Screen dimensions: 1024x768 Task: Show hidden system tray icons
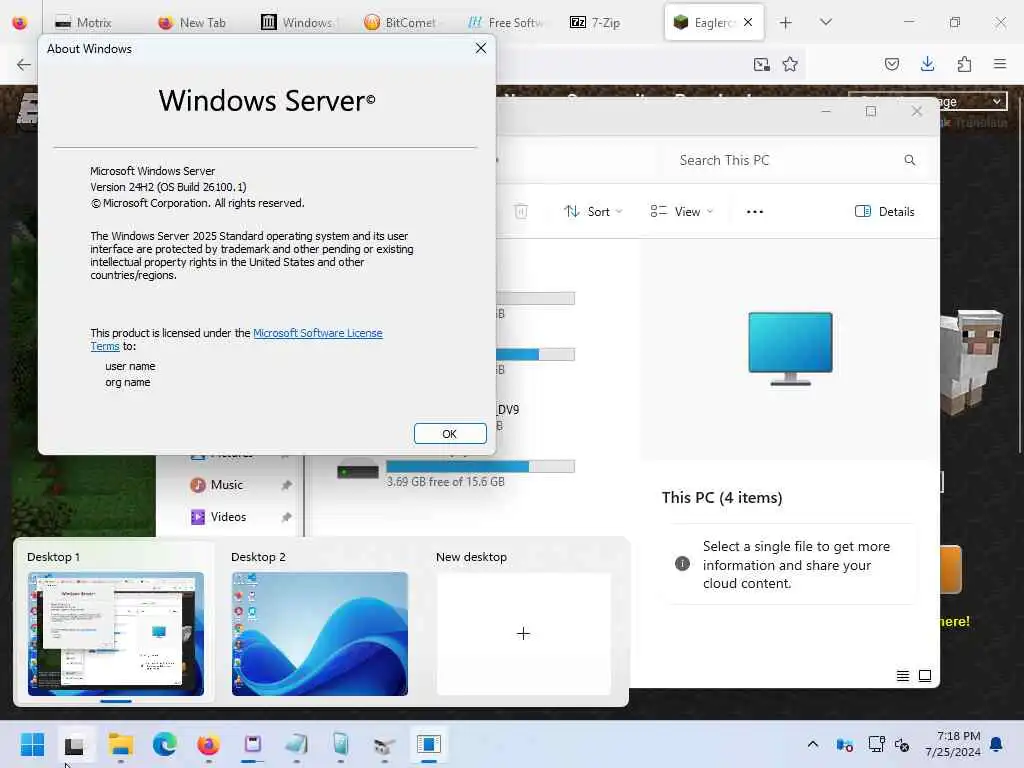coord(812,744)
